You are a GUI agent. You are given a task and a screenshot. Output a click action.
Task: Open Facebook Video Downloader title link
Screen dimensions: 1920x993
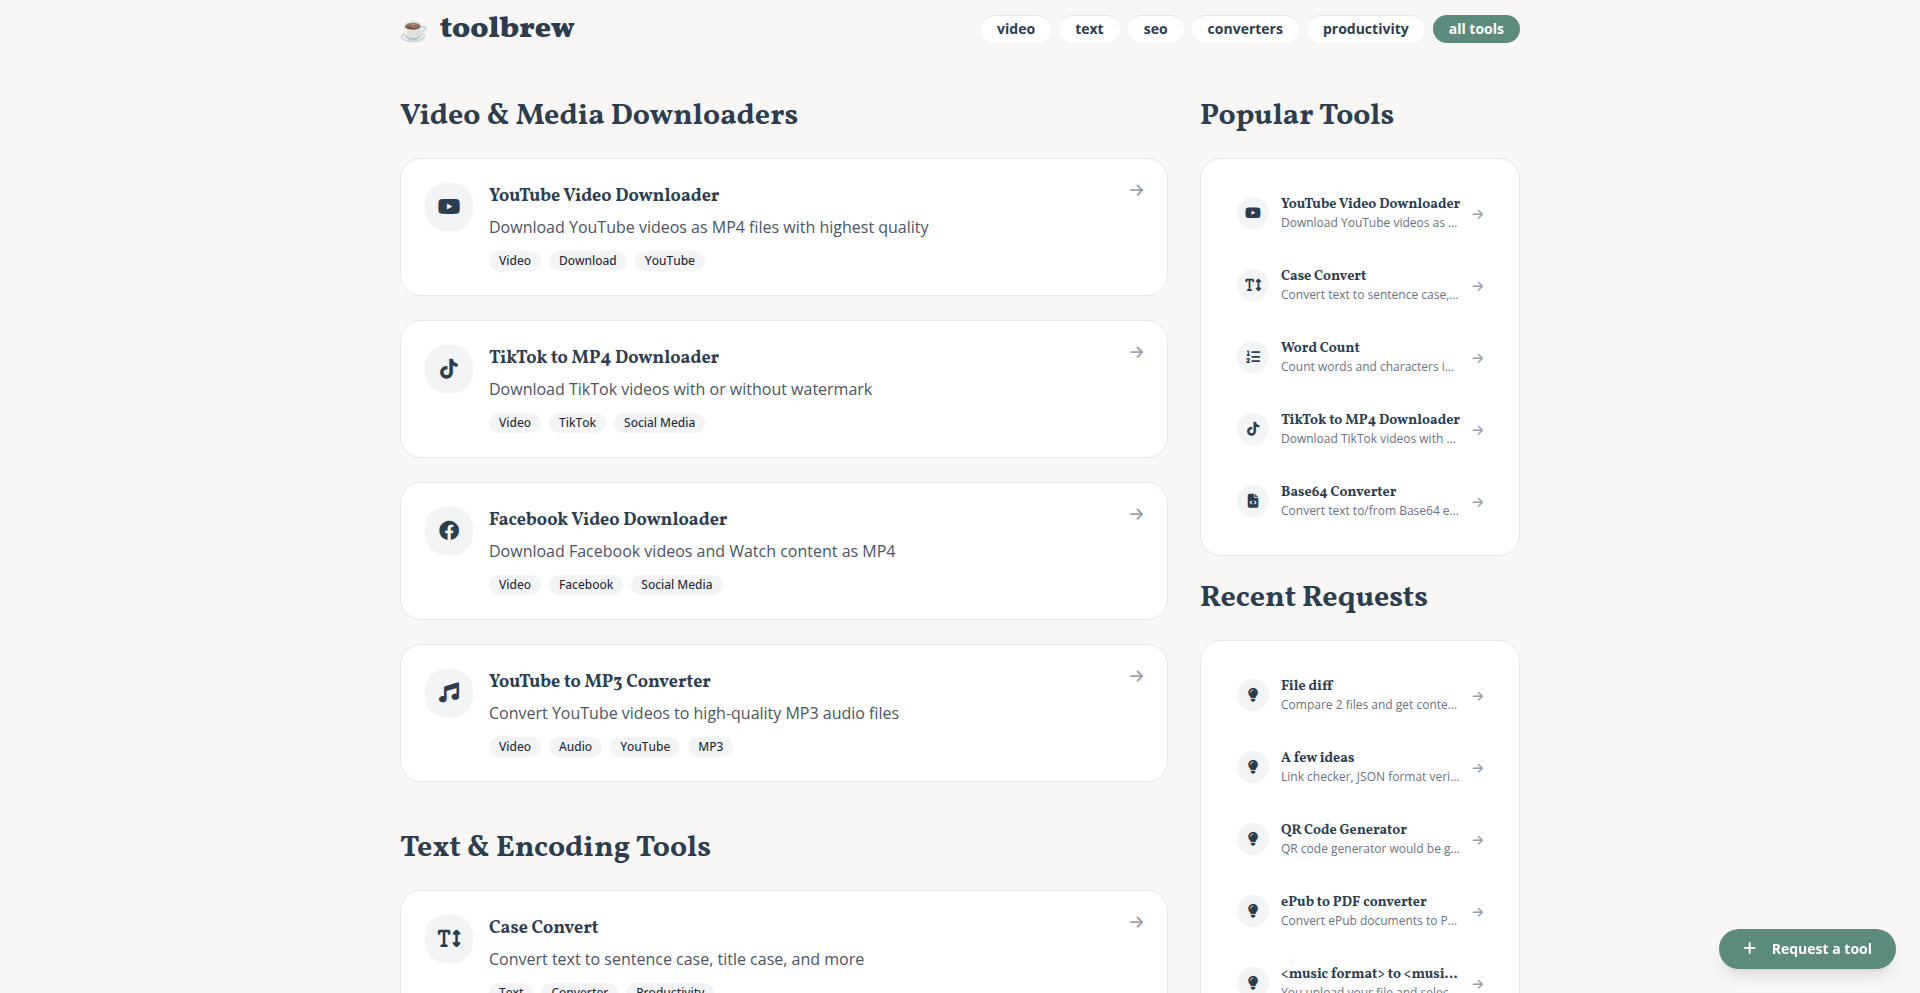click(x=608, y=519)
